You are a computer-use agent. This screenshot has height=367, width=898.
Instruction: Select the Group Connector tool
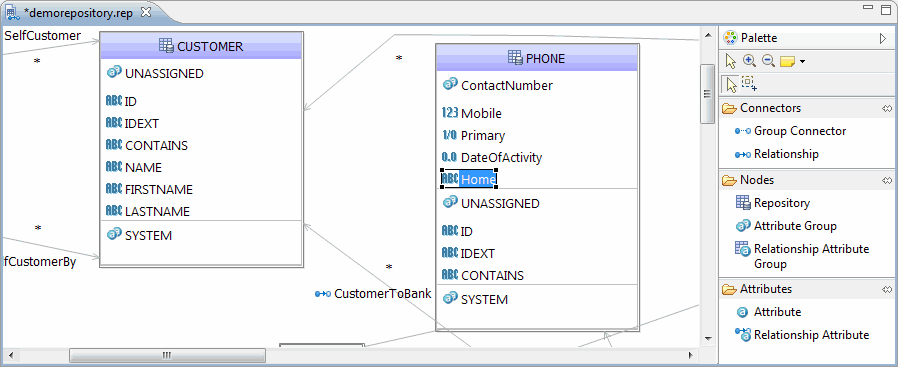790,131
